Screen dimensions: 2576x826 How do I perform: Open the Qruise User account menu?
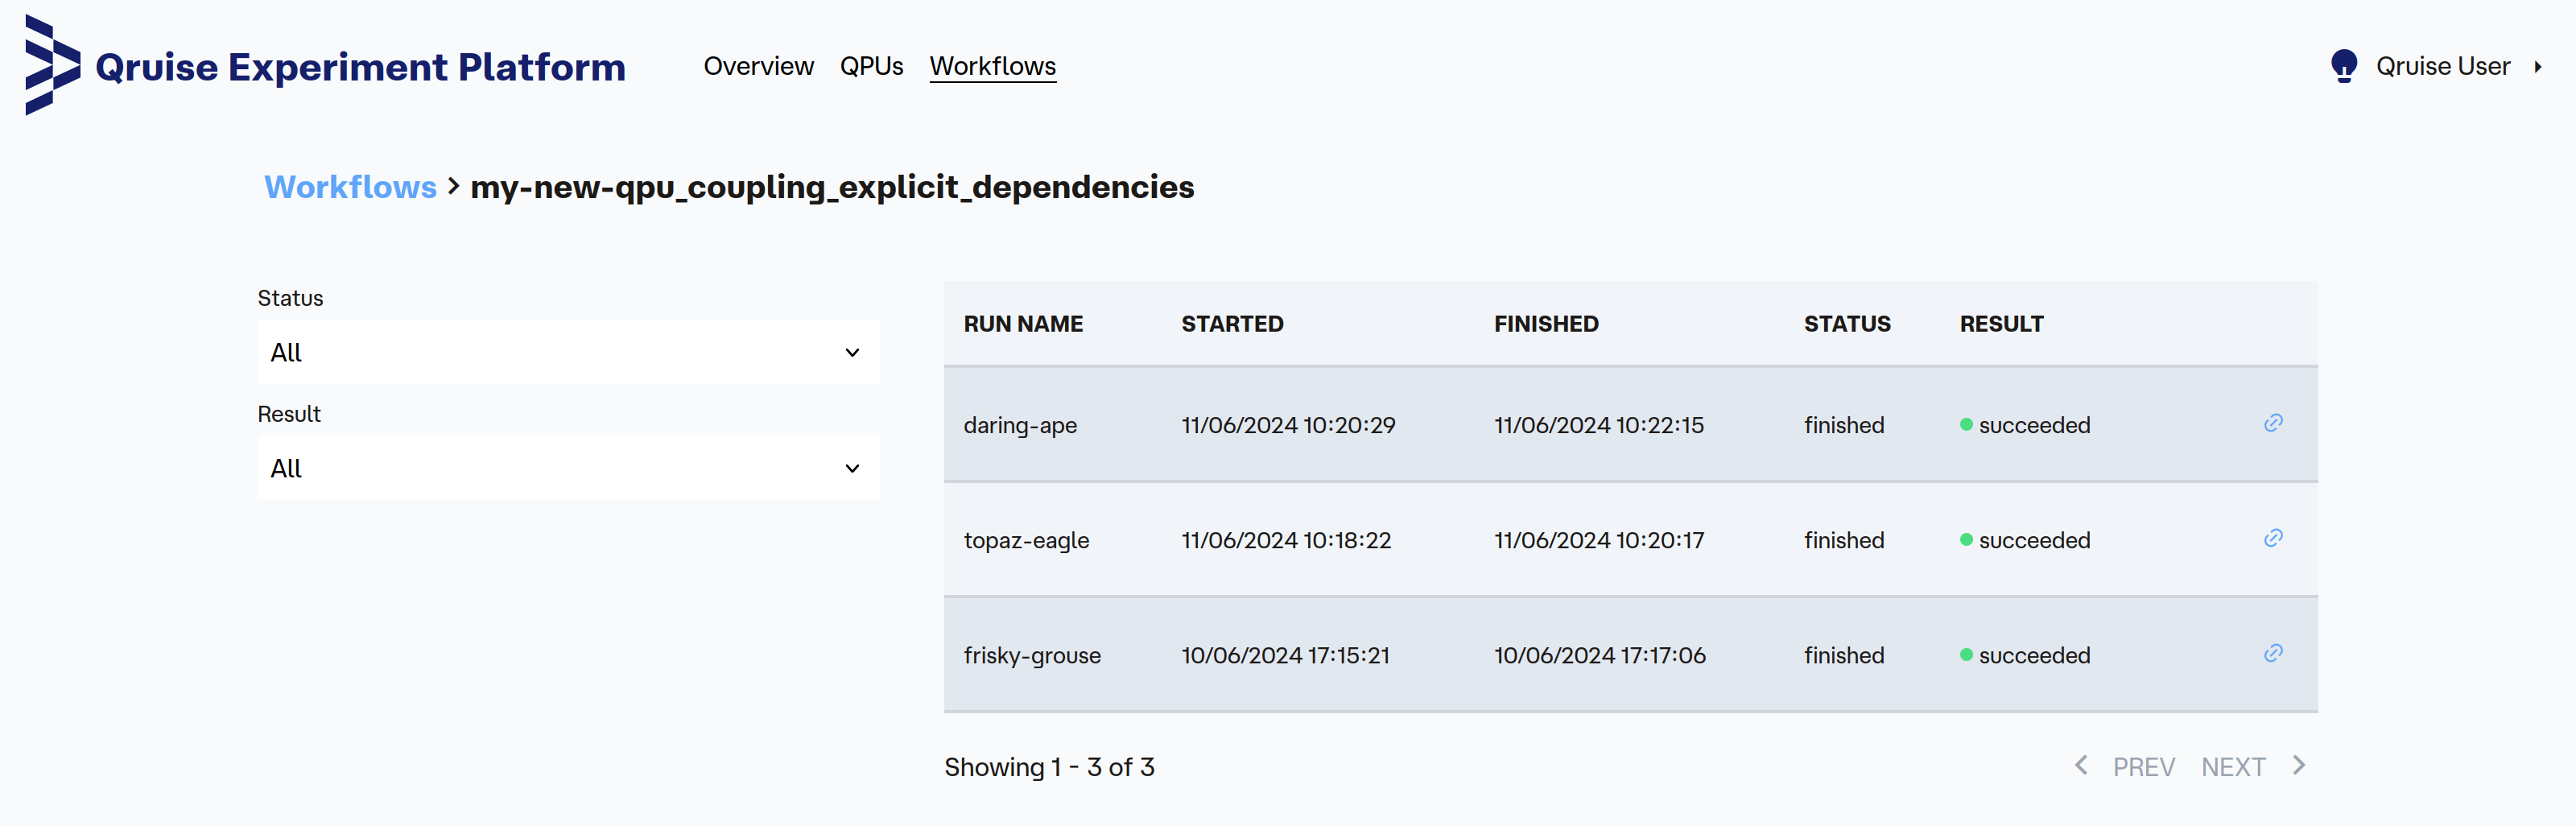[x=2443, y=66]
